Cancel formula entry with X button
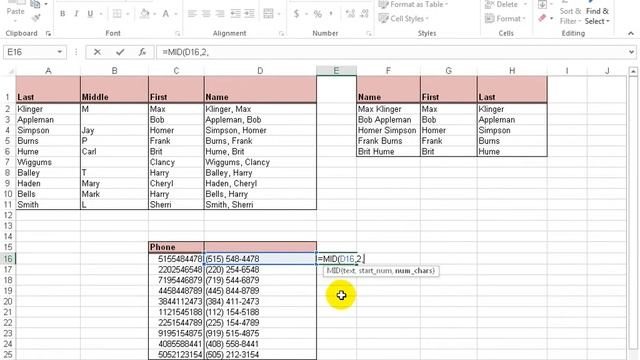 click(97, 52)
